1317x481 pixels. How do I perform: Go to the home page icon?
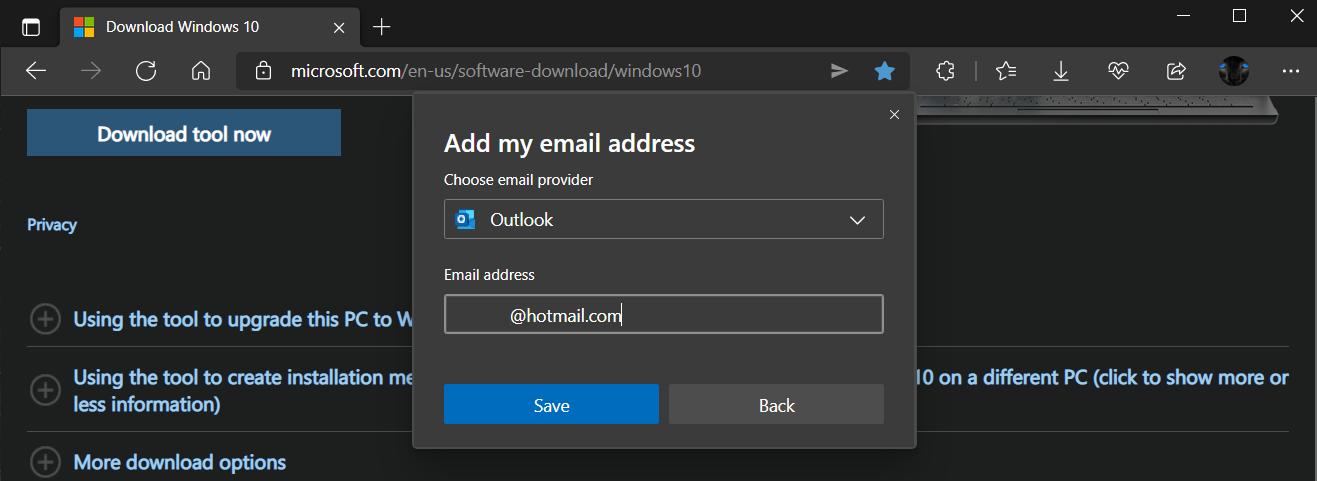[x=201, y=70]
